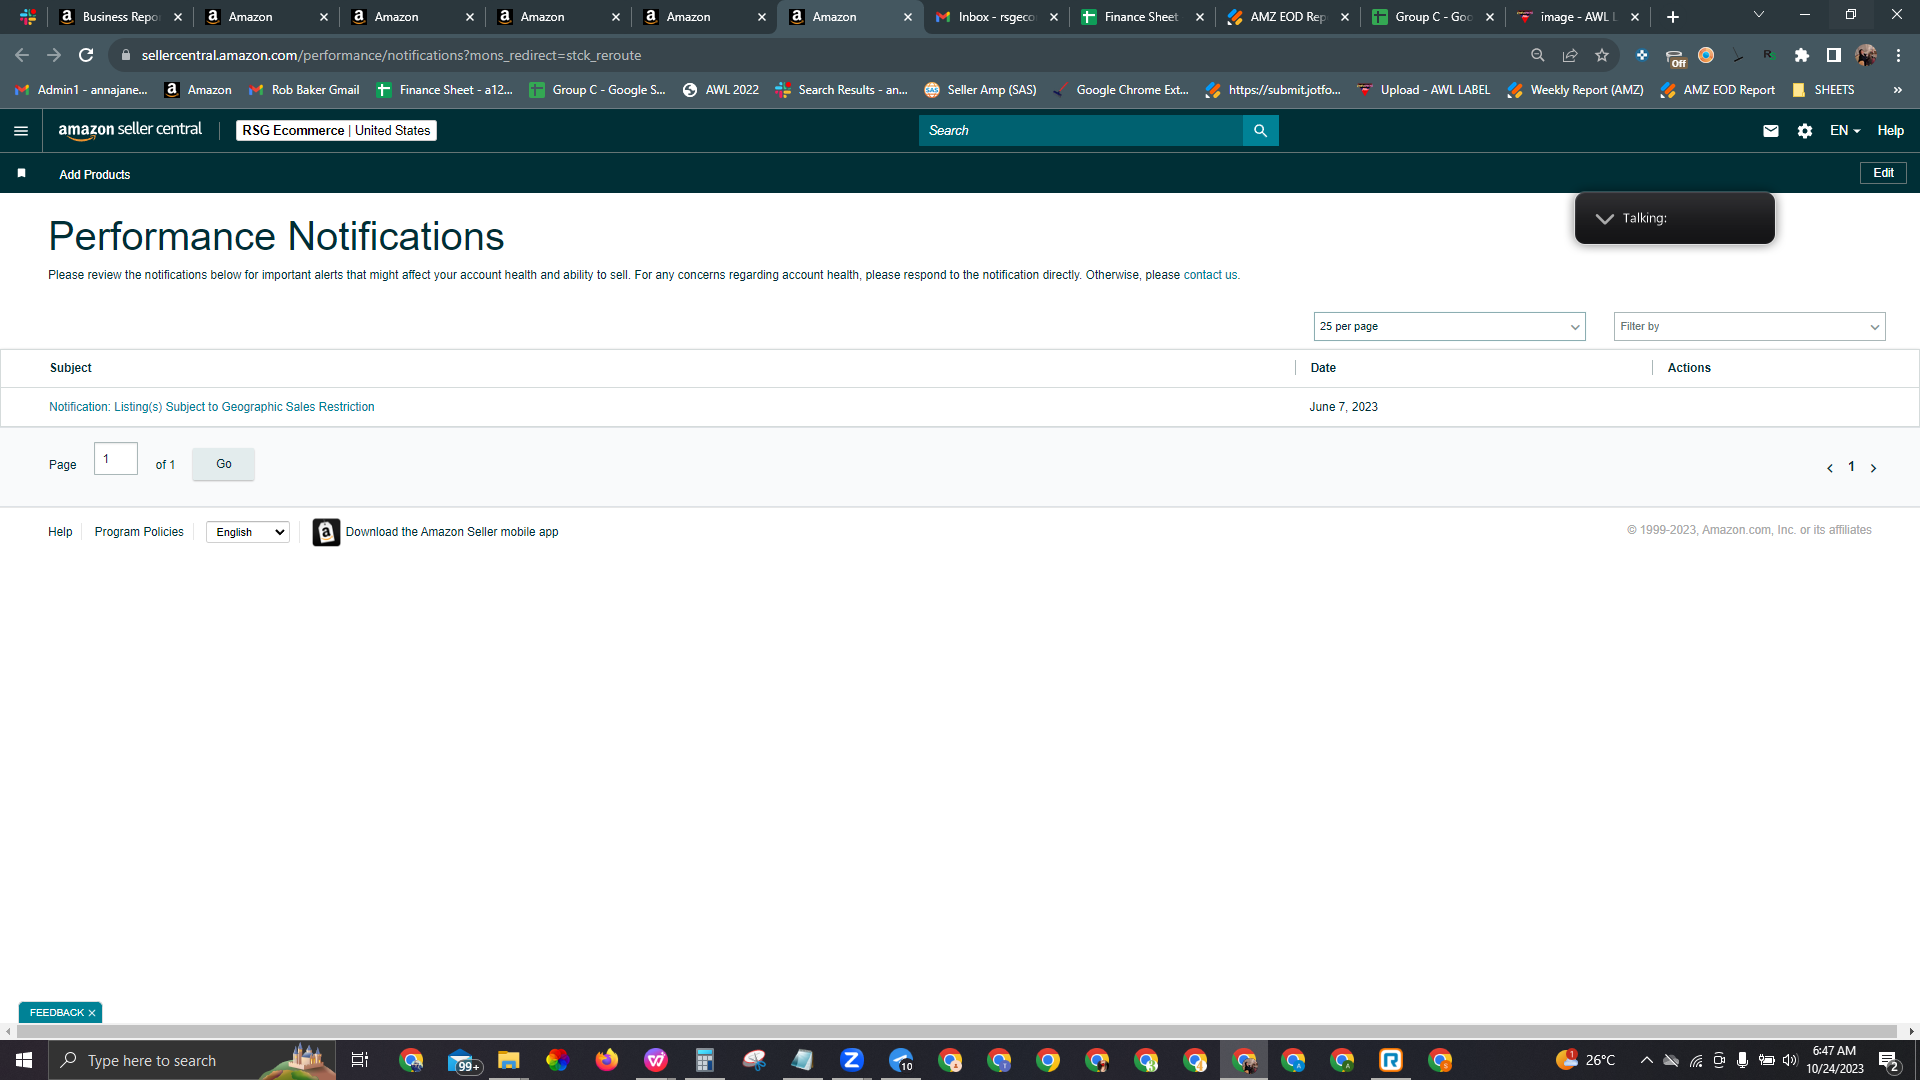
Task: Click the June 7, 2023 date cell
Action: pos(1343,407)
